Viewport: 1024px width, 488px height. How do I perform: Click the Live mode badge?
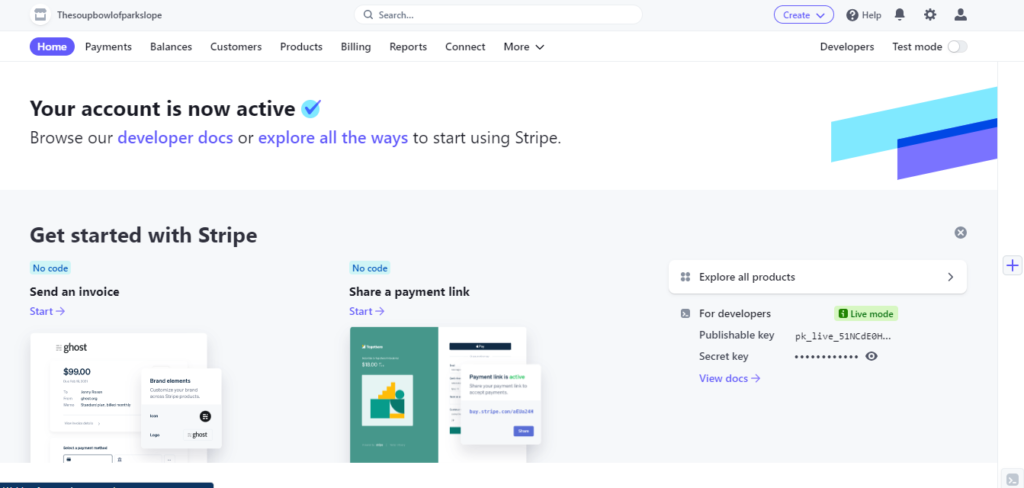pos(866,314)
